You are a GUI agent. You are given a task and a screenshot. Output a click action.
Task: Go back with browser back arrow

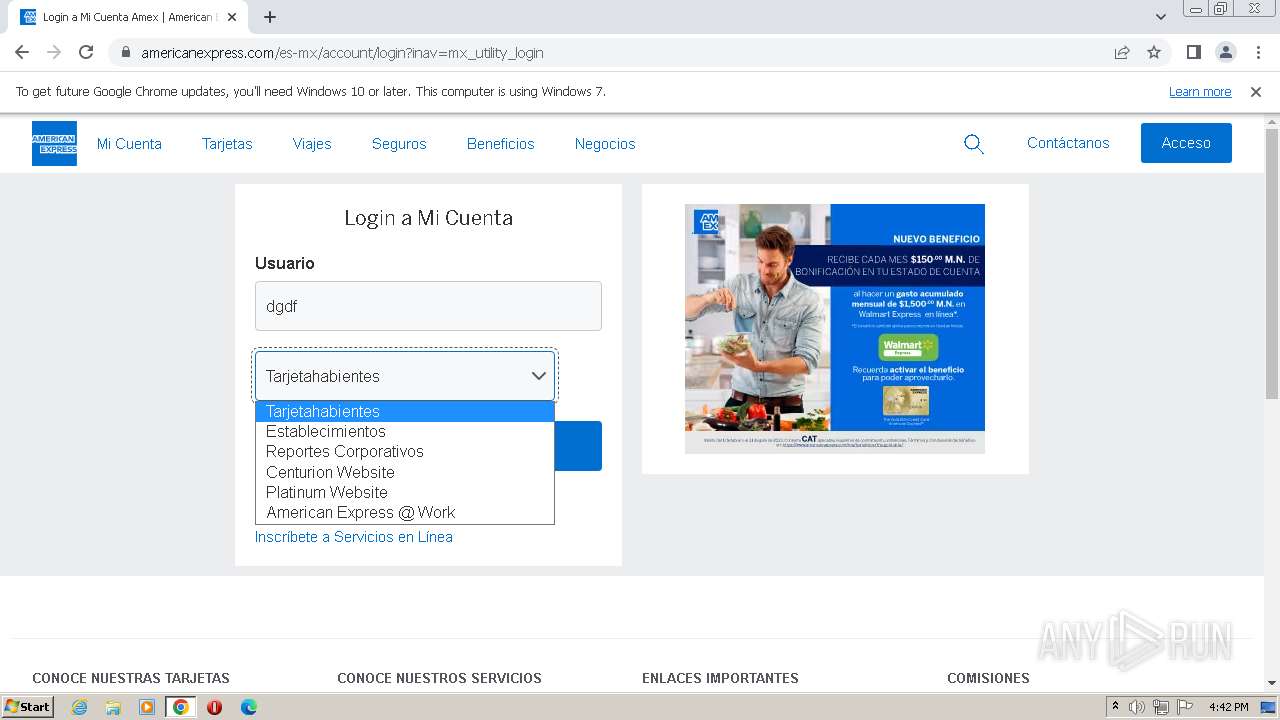click(x=22, y=52)
